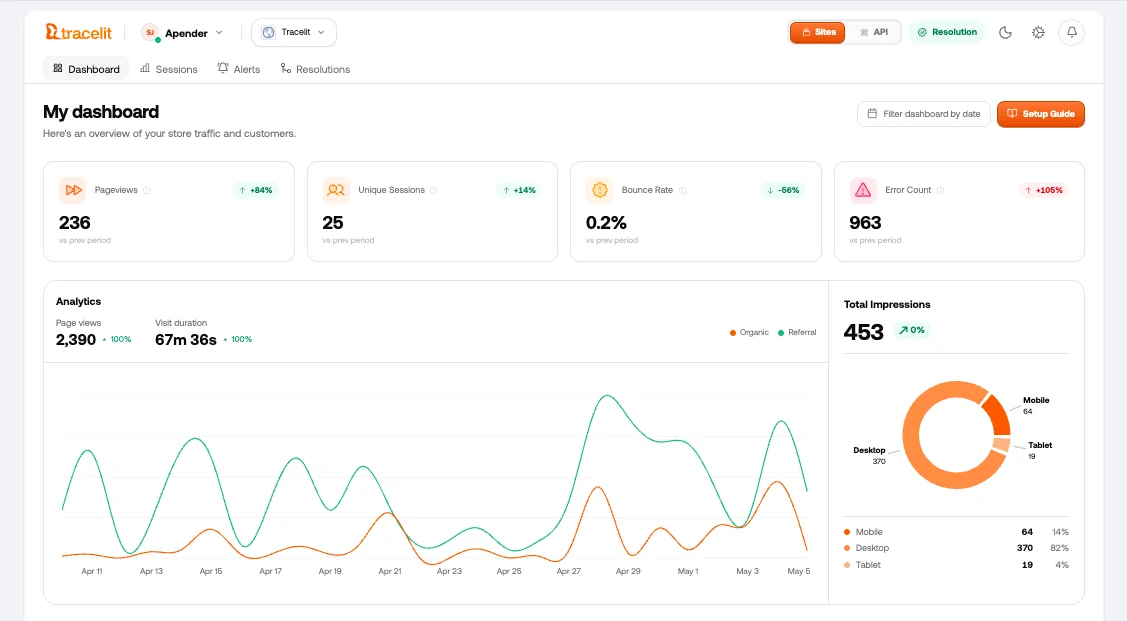Click the Analytics card title
Screen dimensions: 1127x621
(x=78, y=302)
